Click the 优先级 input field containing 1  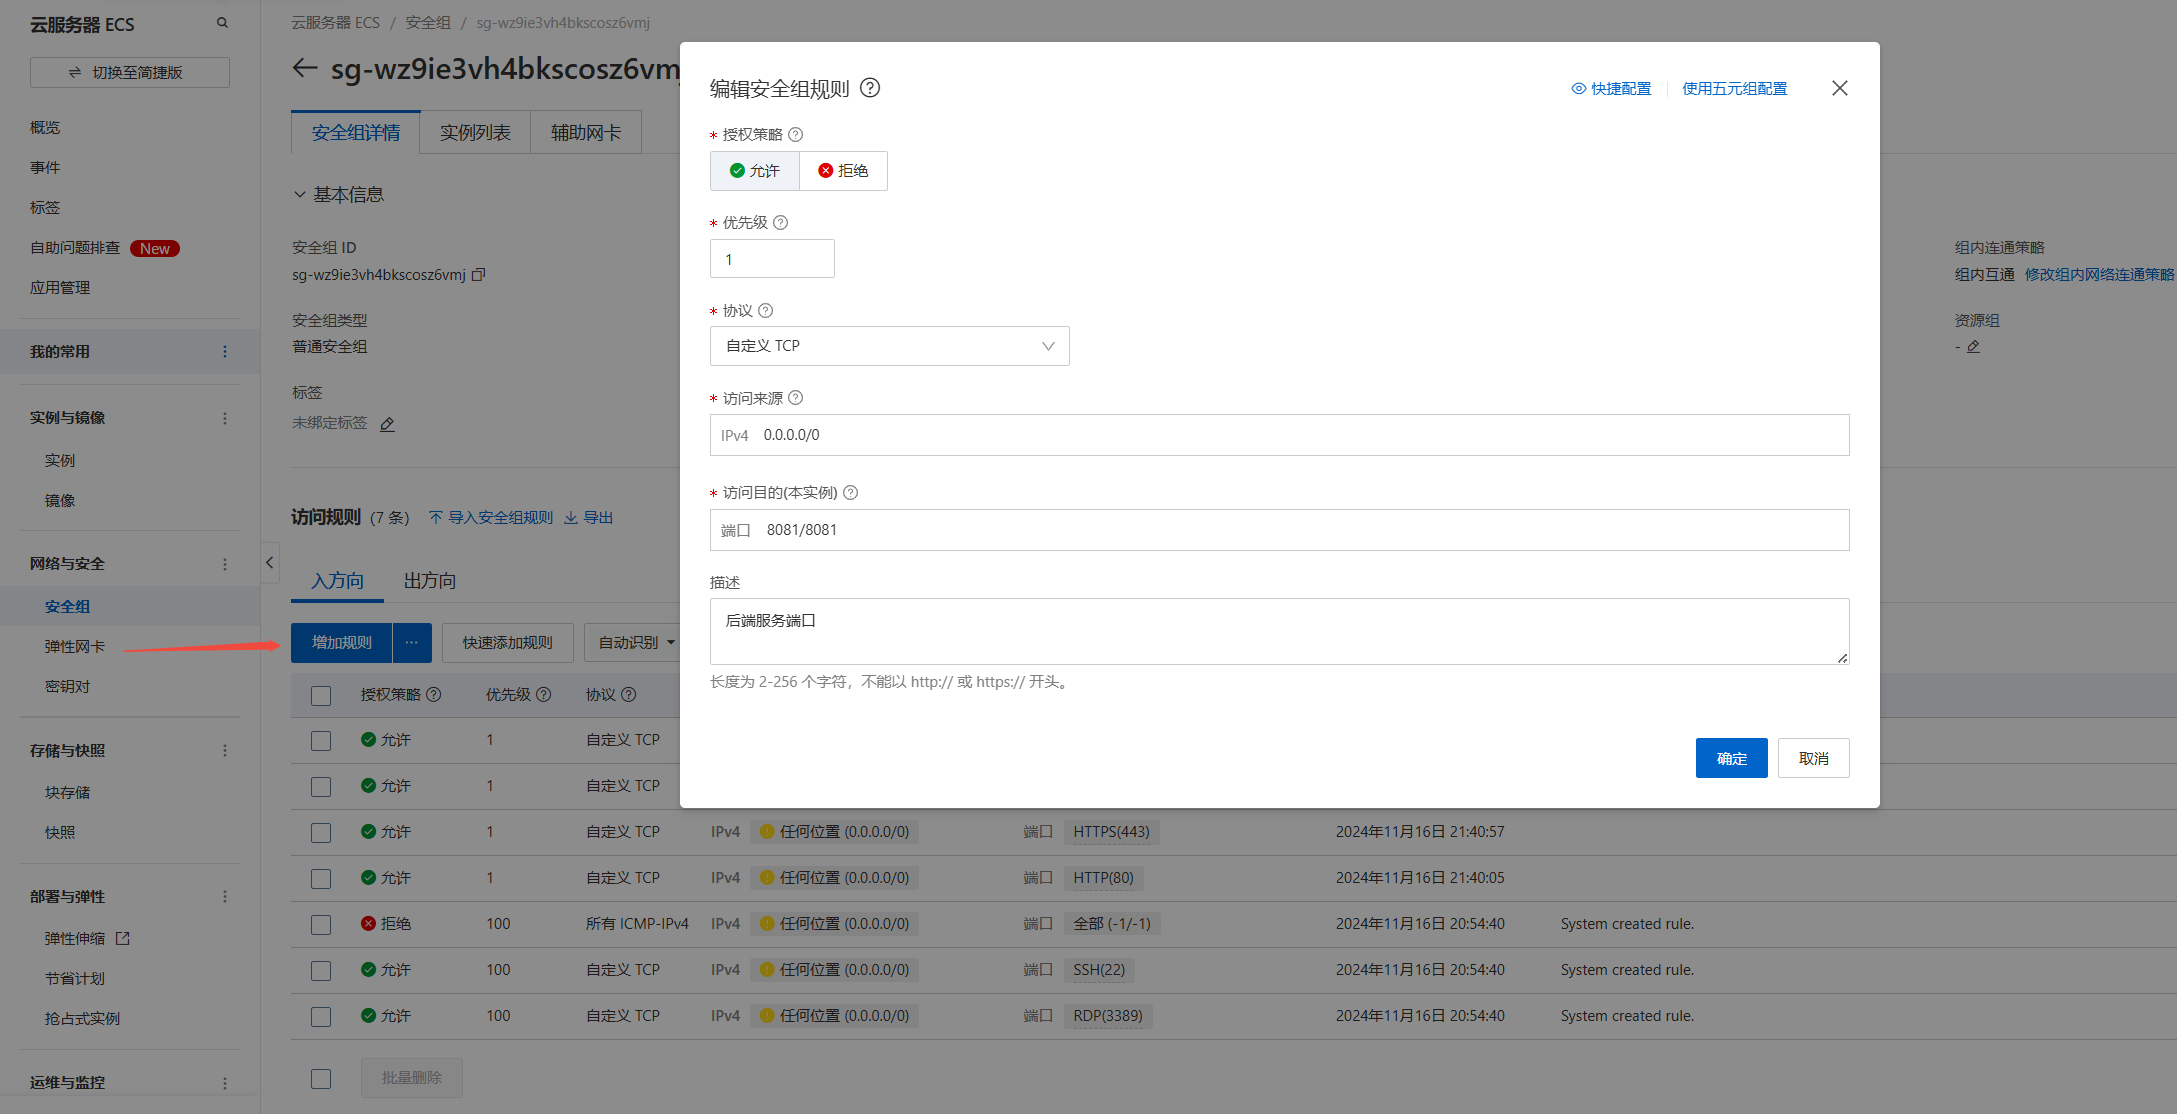pyautogui.click(x=772, y=259)
